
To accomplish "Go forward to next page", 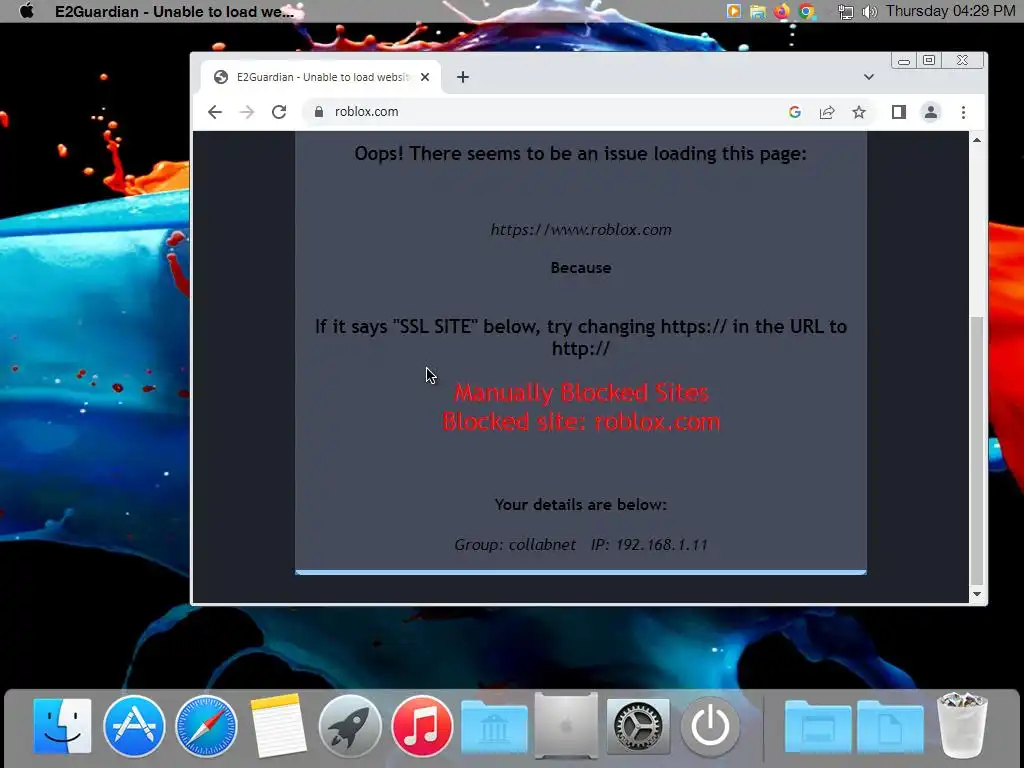I will click(247, 112).
